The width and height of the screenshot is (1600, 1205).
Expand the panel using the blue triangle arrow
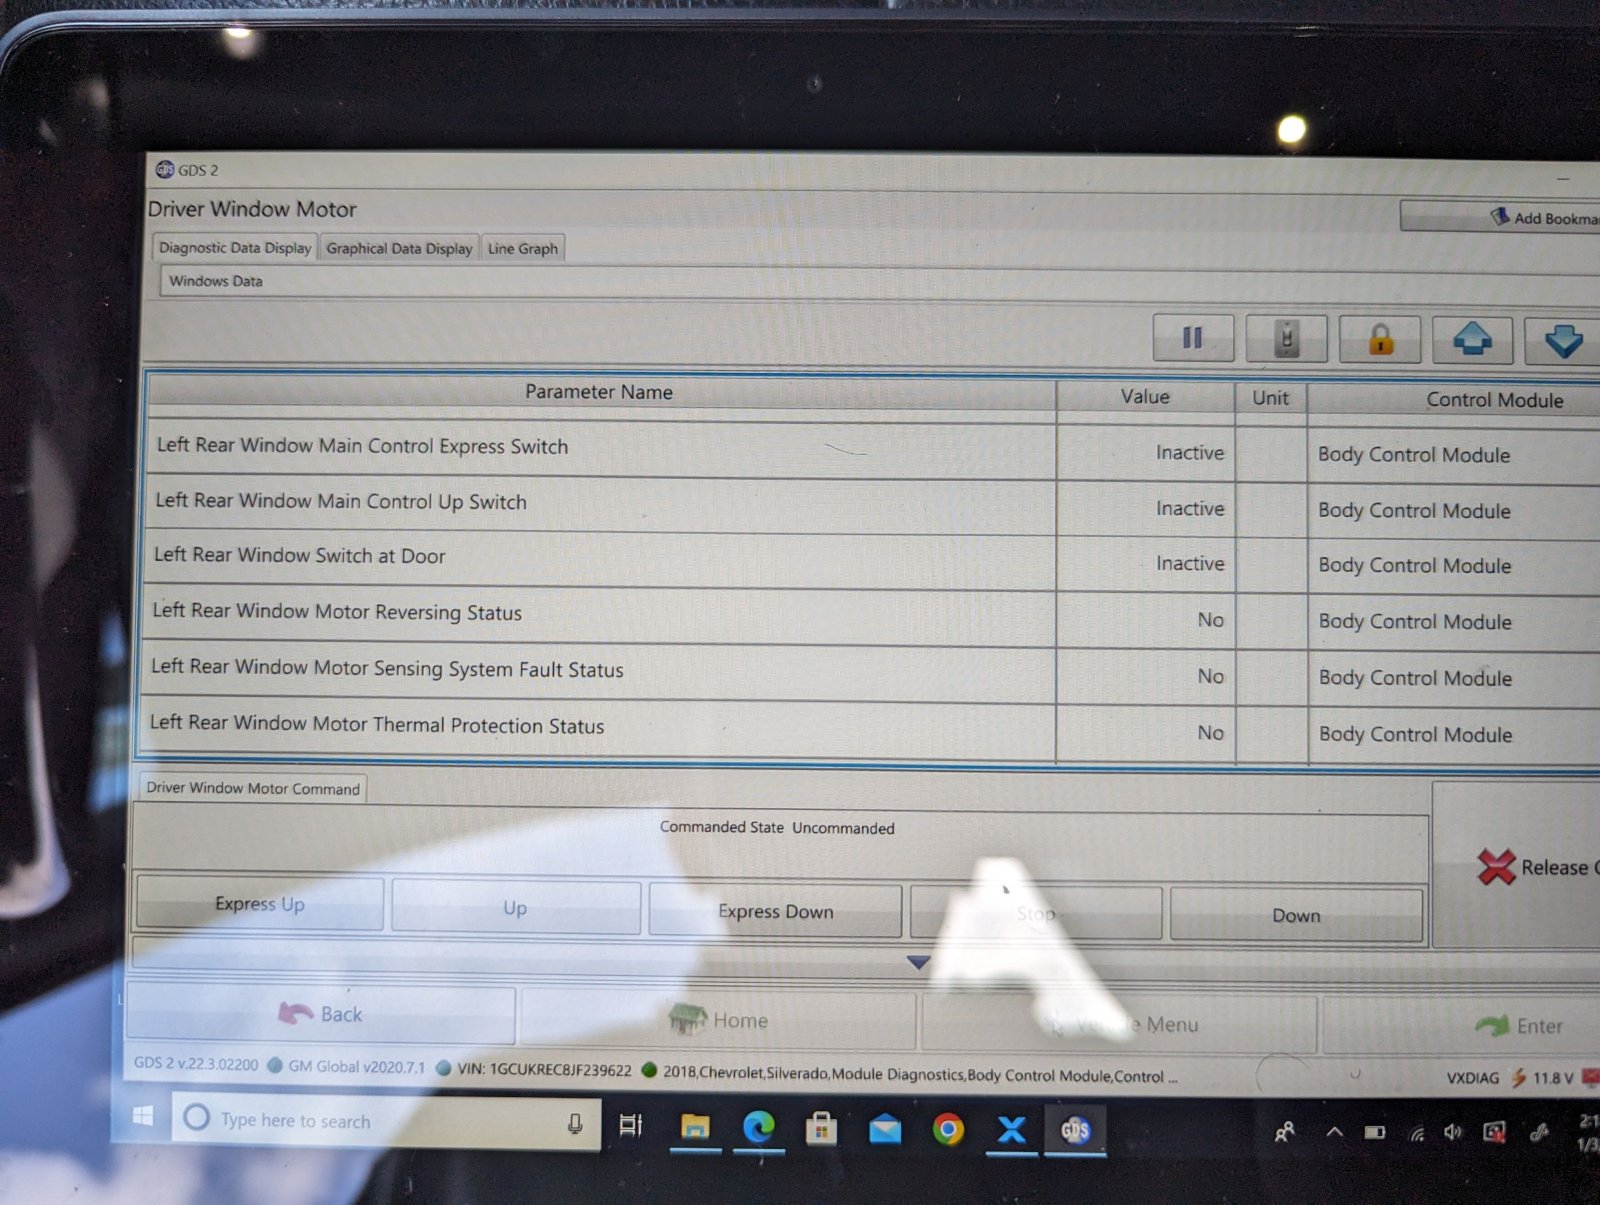tap(919, 962)
